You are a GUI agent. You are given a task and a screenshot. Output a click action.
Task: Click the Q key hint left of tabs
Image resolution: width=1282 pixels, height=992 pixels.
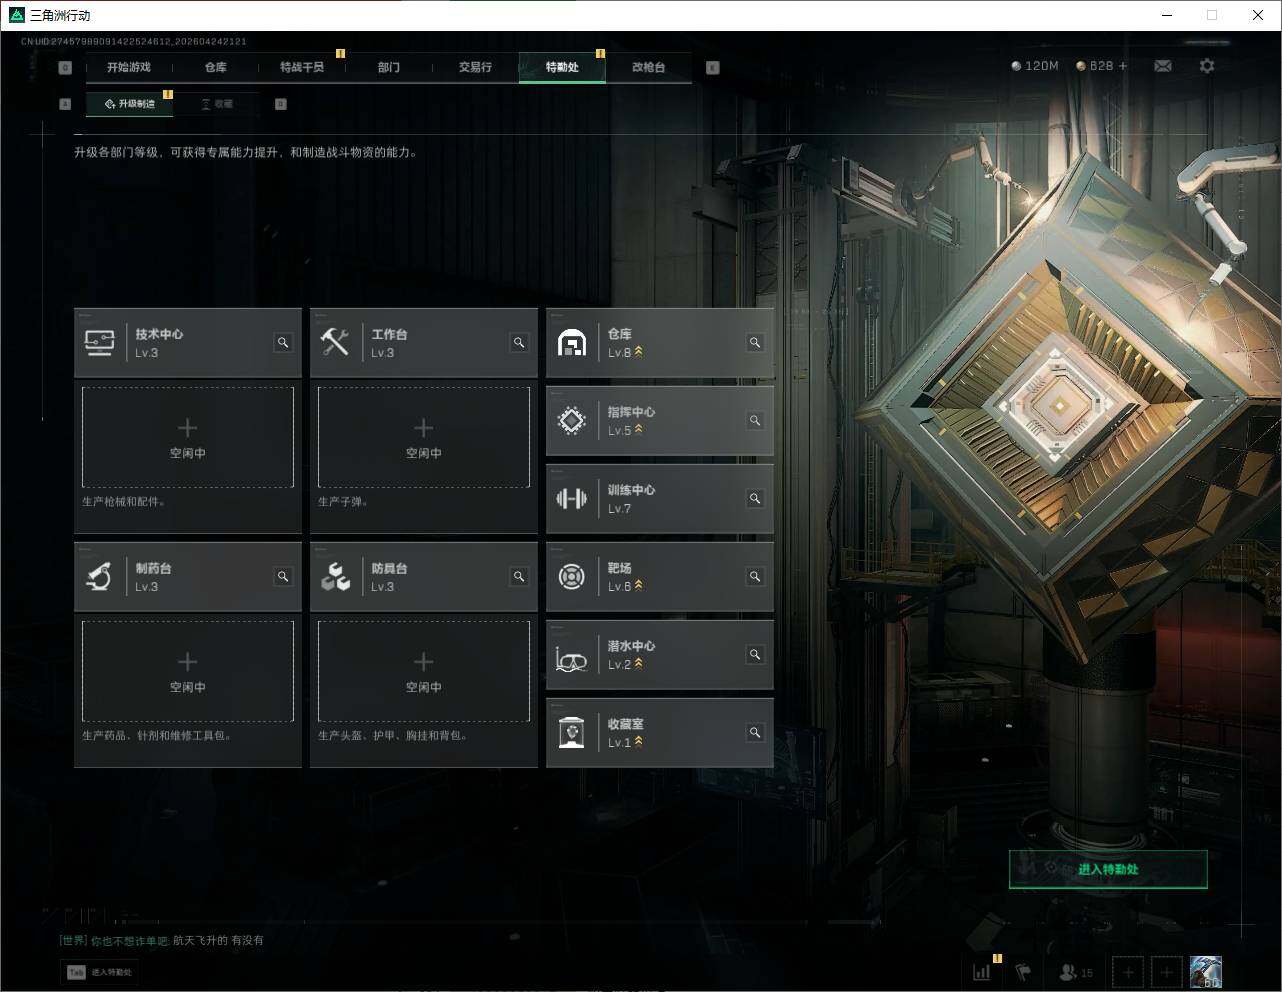coord(65,68)
